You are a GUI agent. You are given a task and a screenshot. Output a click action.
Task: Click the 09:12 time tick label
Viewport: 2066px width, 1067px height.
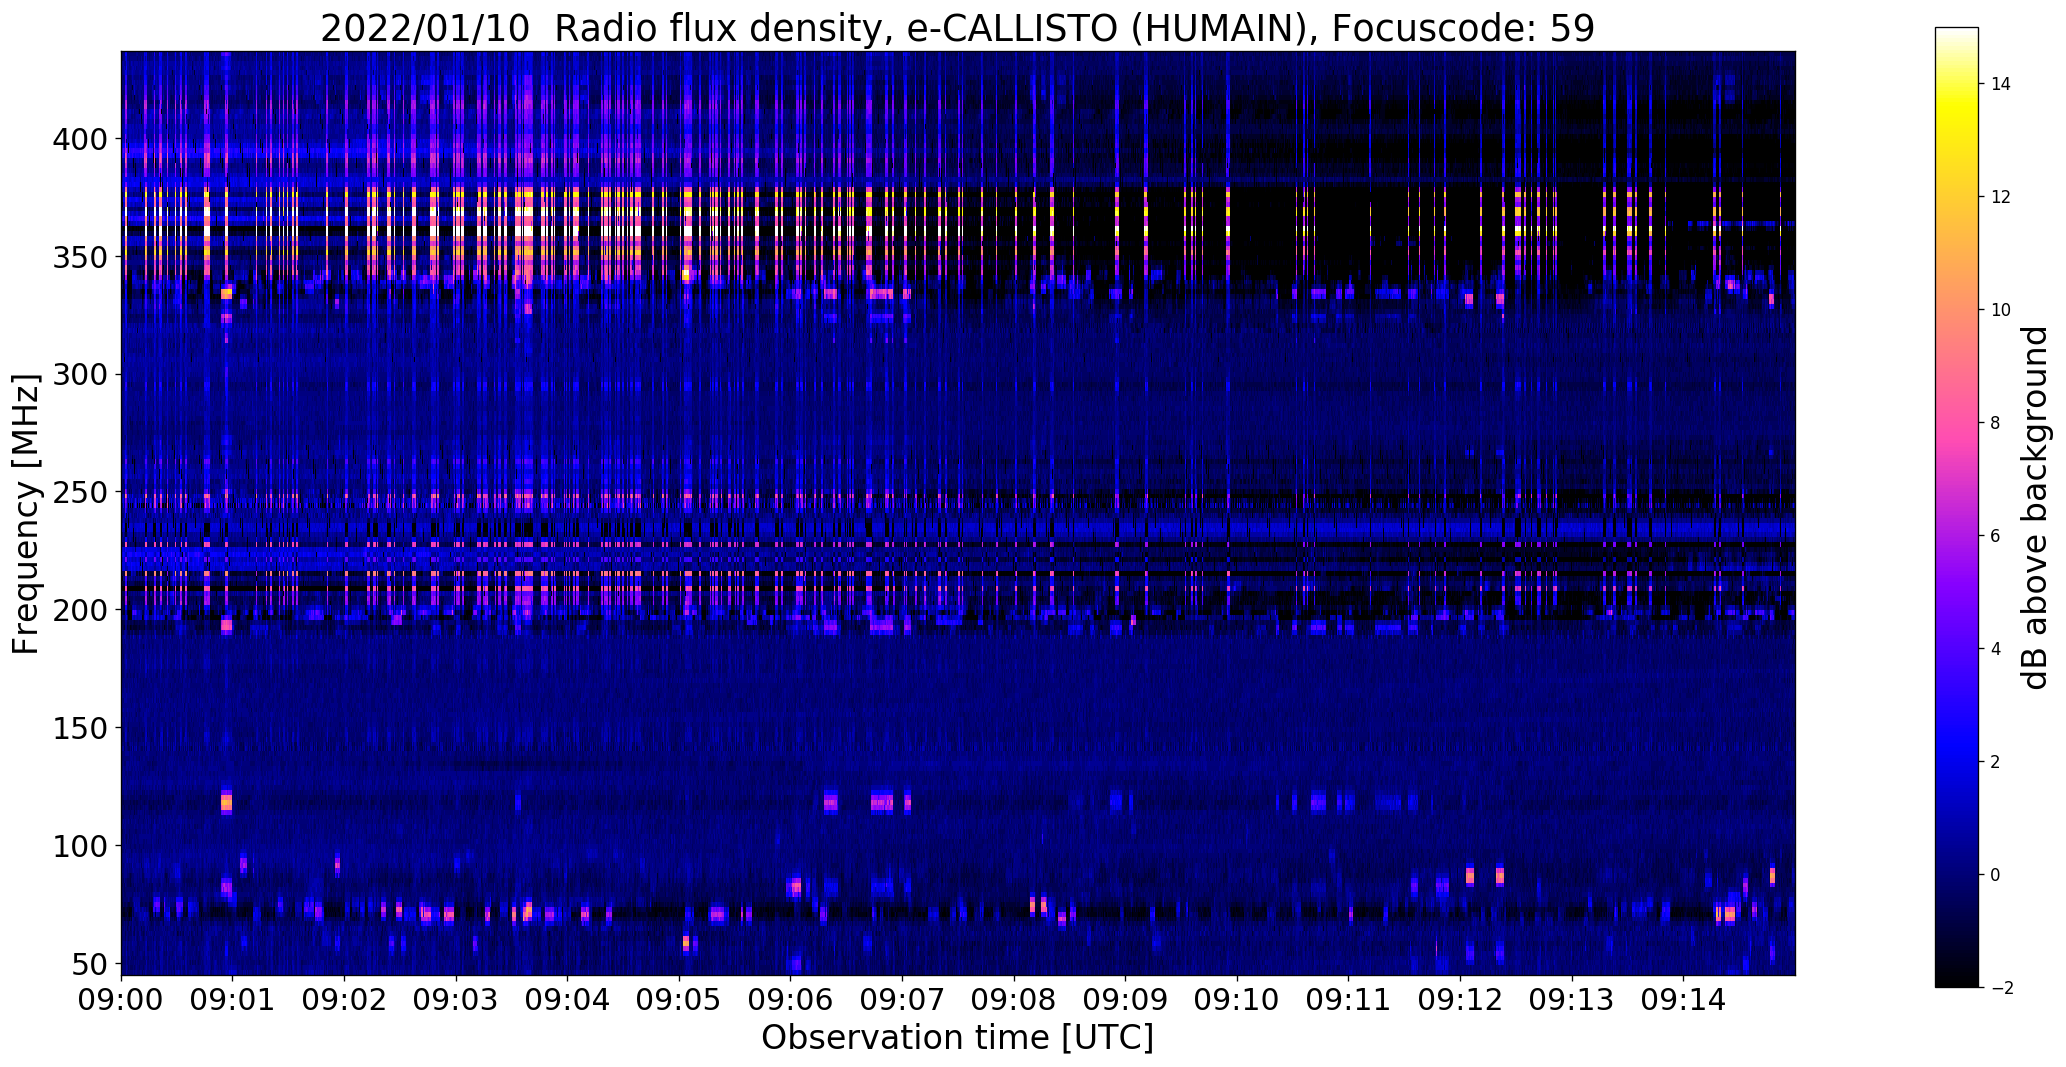click(x=1460, y=1000)
